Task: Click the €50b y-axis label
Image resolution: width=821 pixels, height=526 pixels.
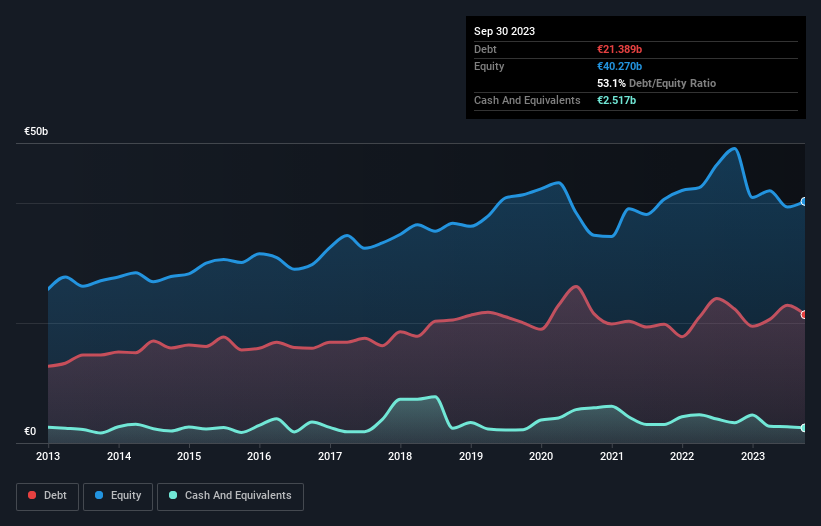Action: tap(36, 131)
